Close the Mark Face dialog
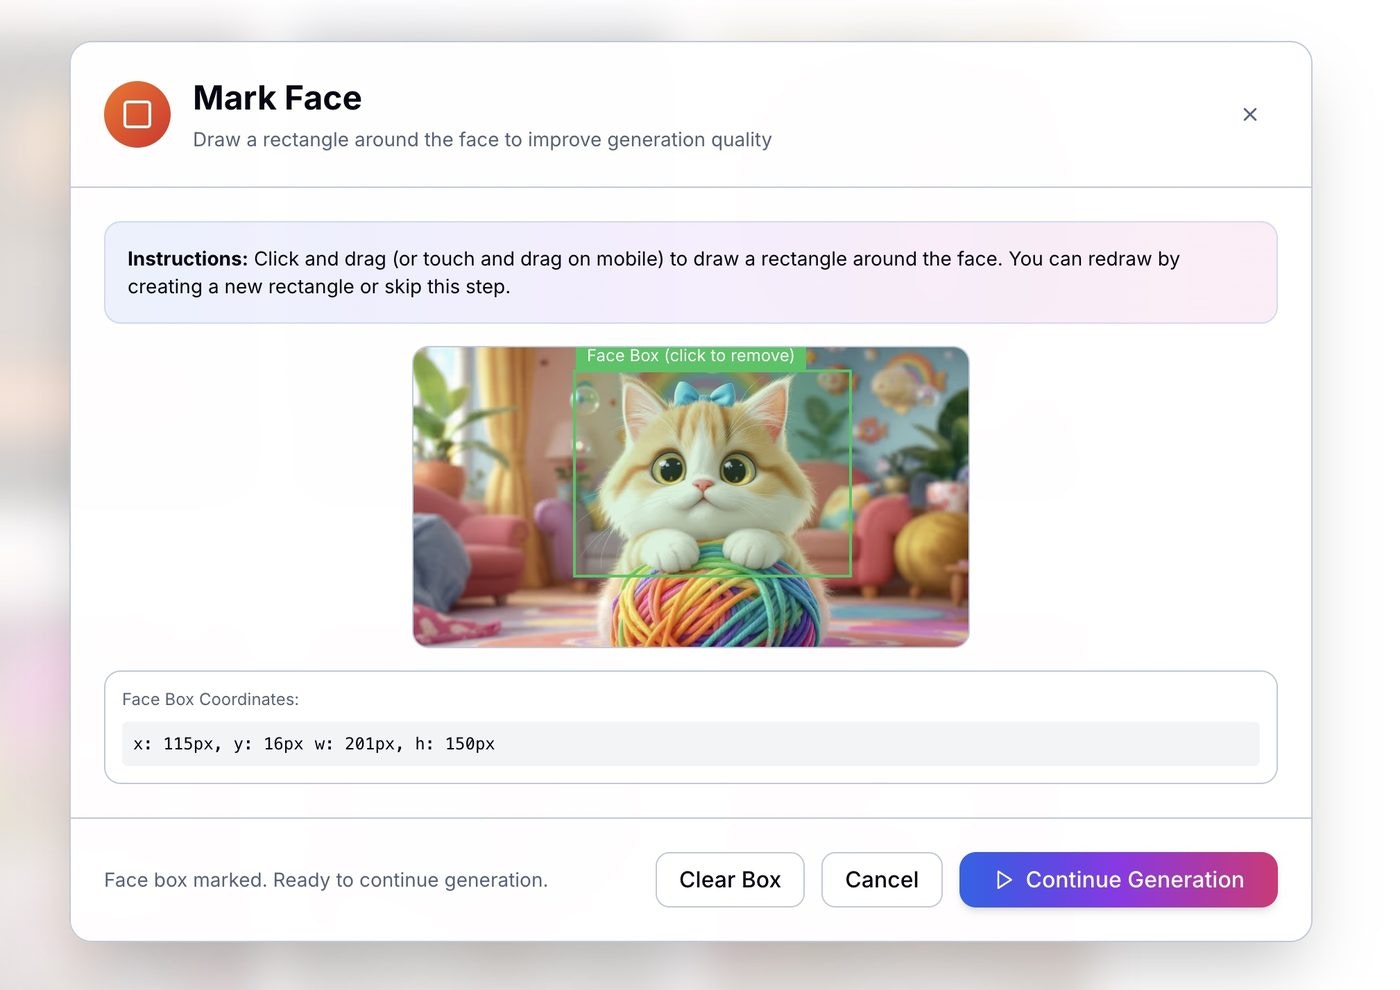 point(1249,115)
